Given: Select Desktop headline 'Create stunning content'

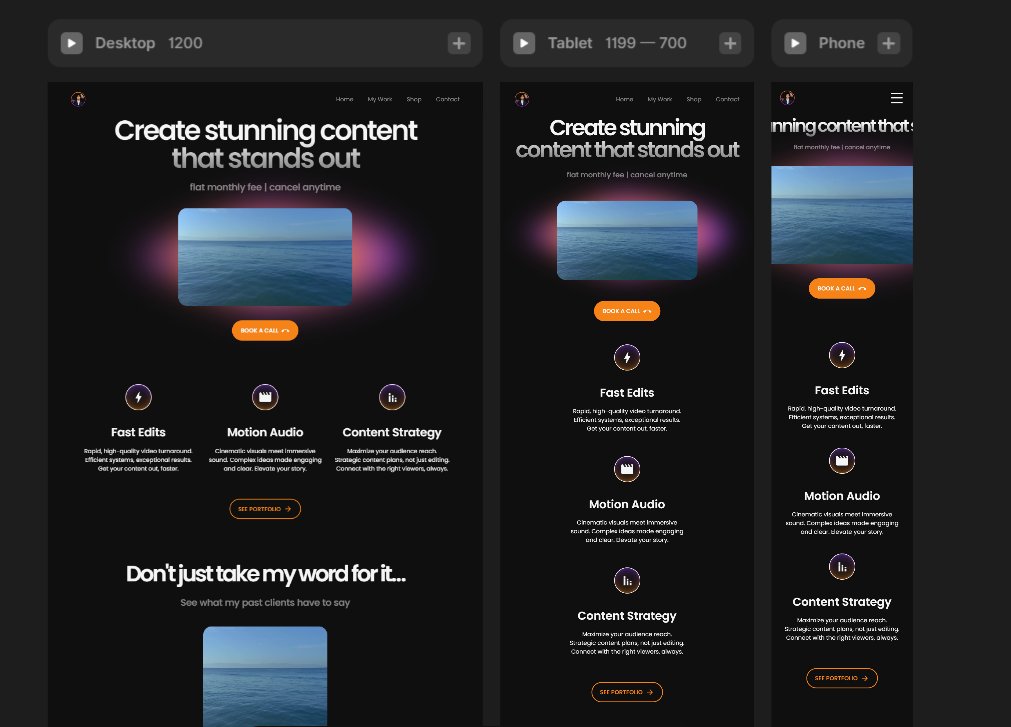Looking at the screenshot, I should (265, 131).
